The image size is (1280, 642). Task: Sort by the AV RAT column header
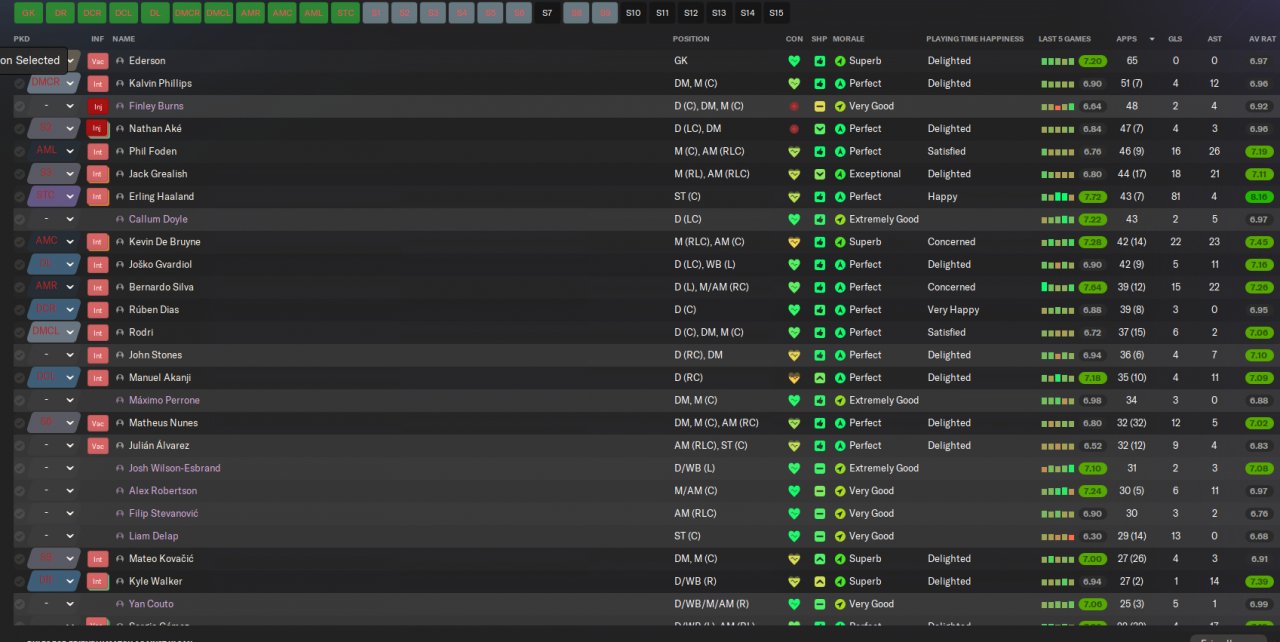(1262, 39)
